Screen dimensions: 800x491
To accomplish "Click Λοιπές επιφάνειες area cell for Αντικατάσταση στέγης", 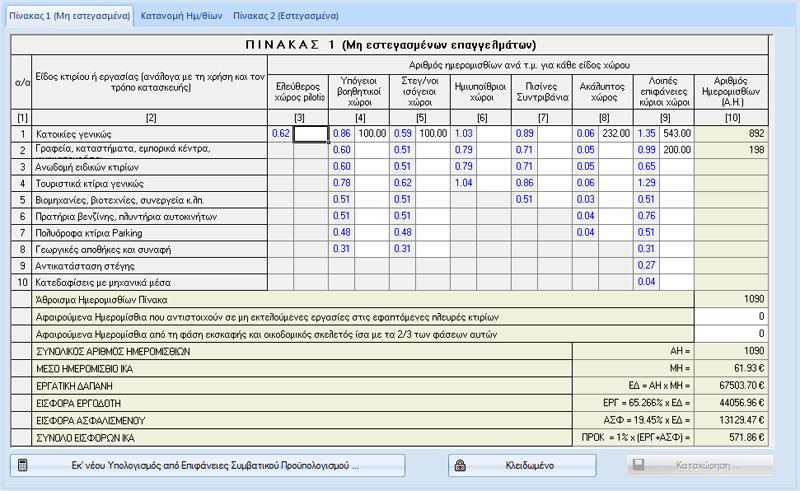I will coord(676,265).
